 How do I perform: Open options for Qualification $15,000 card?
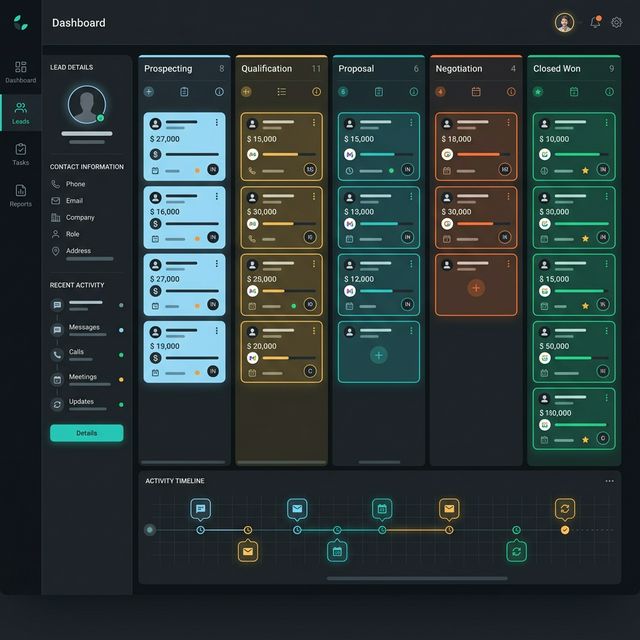tap(313, 122)
